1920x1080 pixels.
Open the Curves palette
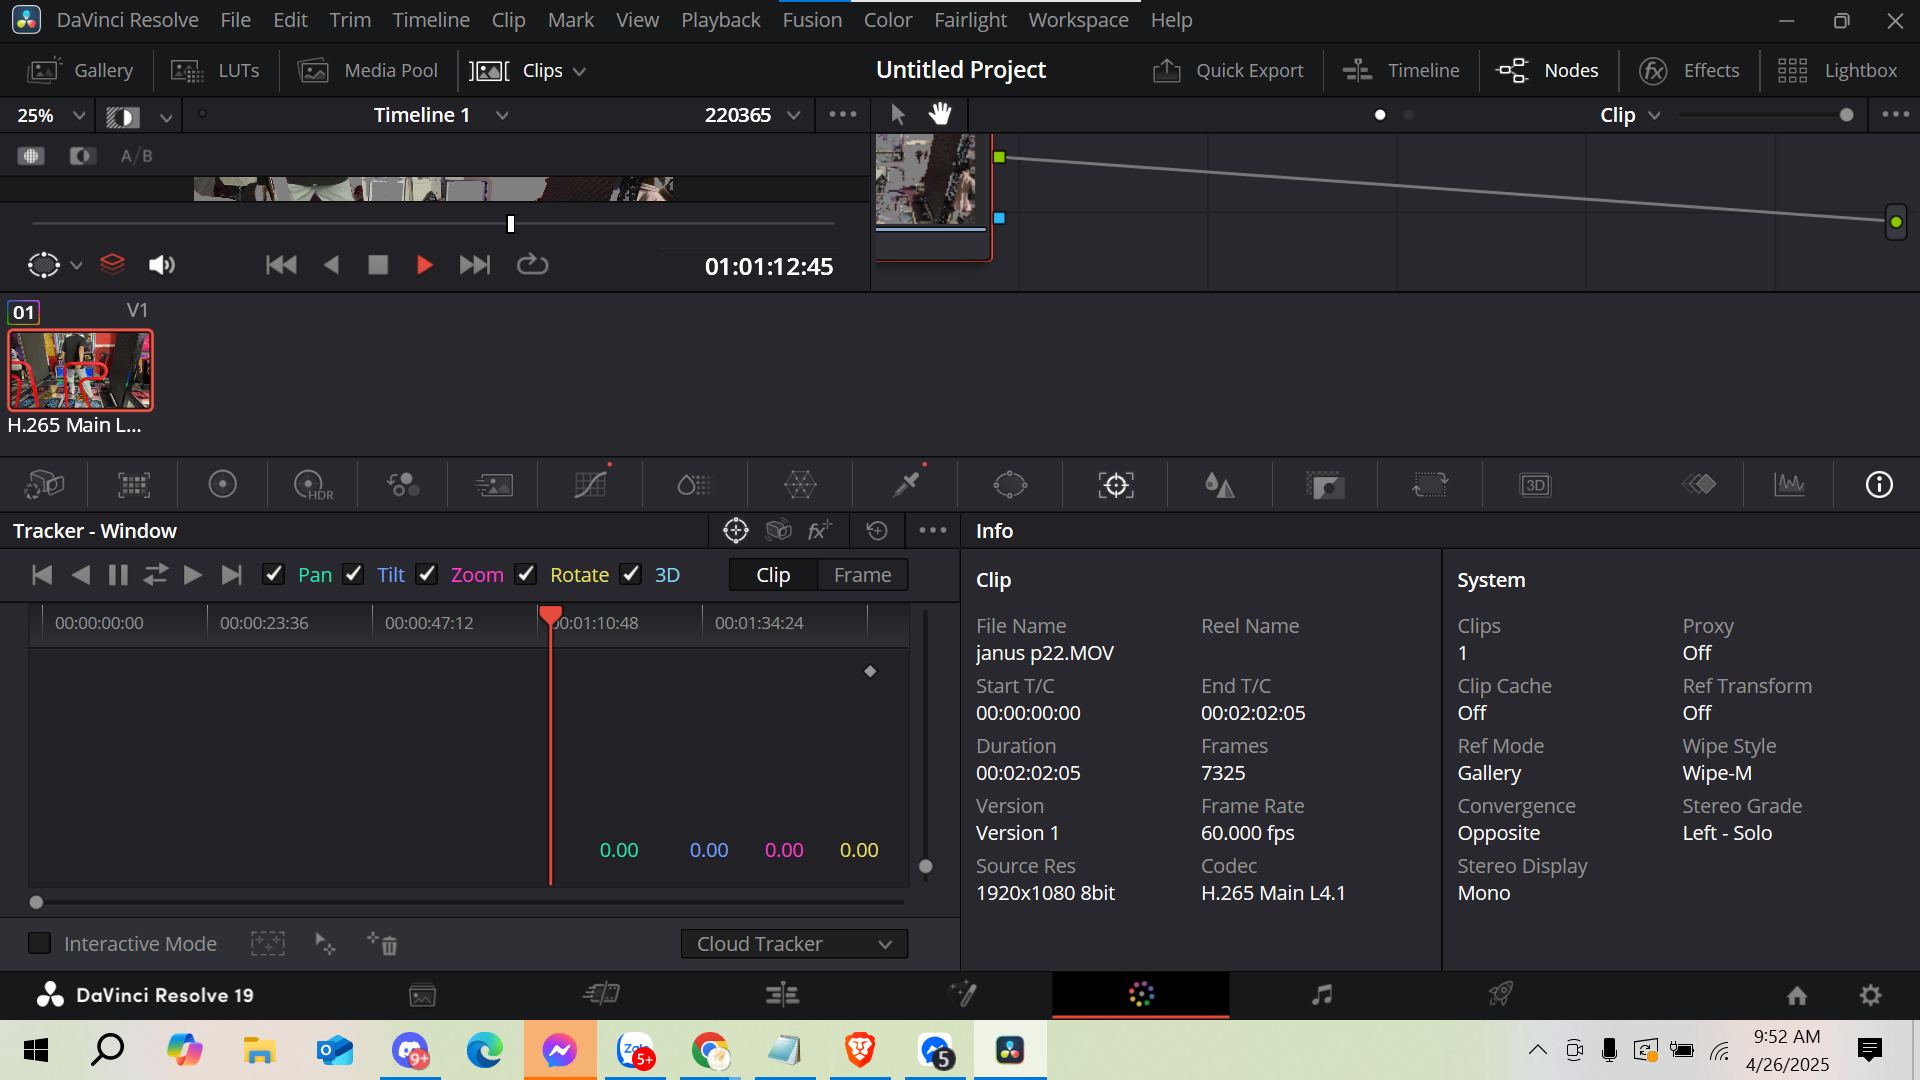click(591, 485)
